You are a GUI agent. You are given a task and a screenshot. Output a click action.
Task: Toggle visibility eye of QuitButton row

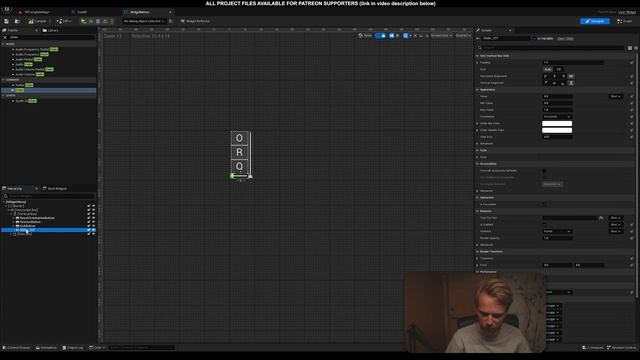click(x=93, y=226)
